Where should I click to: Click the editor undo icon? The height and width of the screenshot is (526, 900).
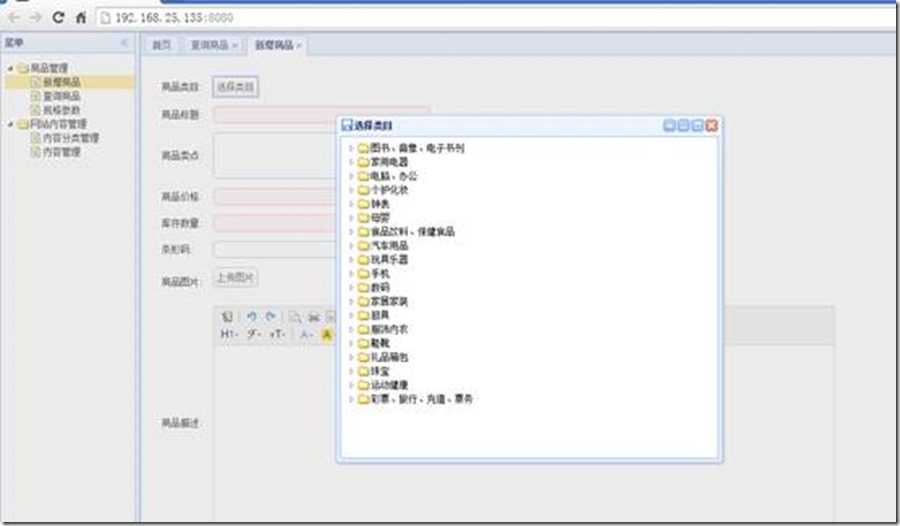[x=251, y=316]
